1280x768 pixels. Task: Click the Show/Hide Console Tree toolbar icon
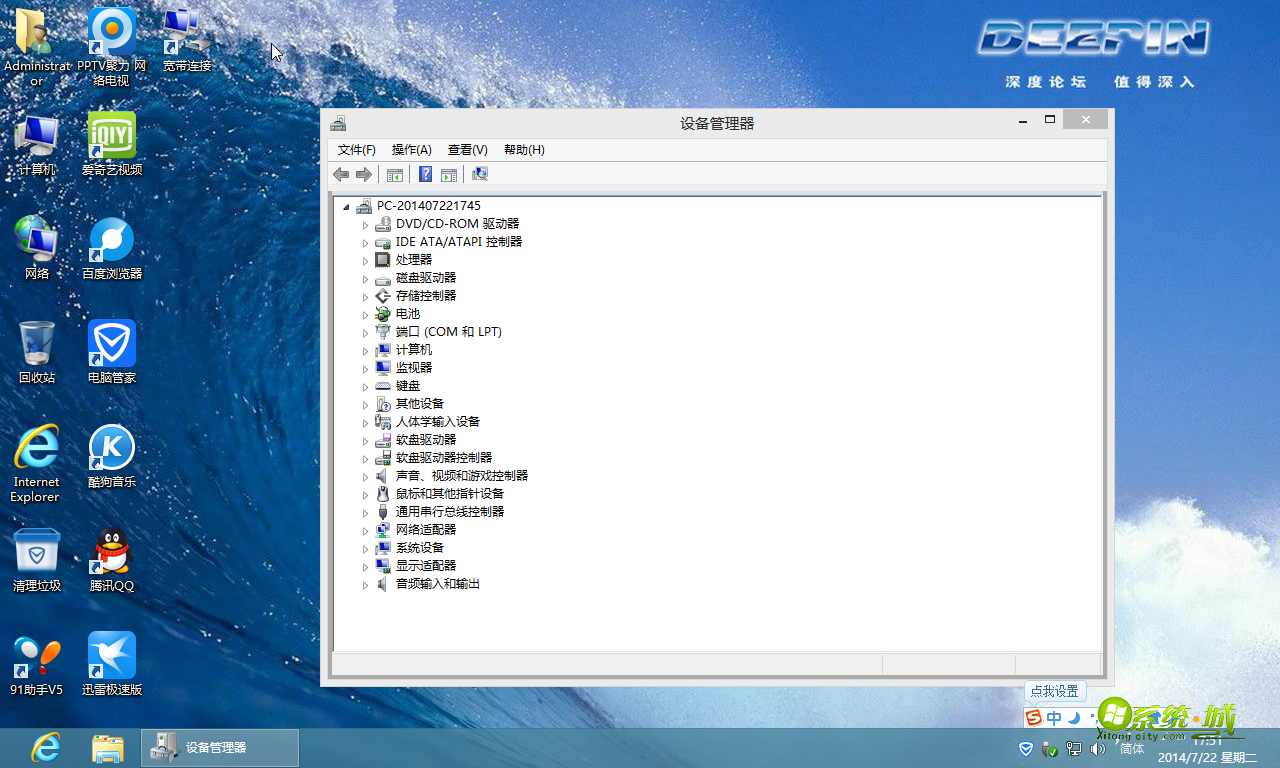point(395,174)
